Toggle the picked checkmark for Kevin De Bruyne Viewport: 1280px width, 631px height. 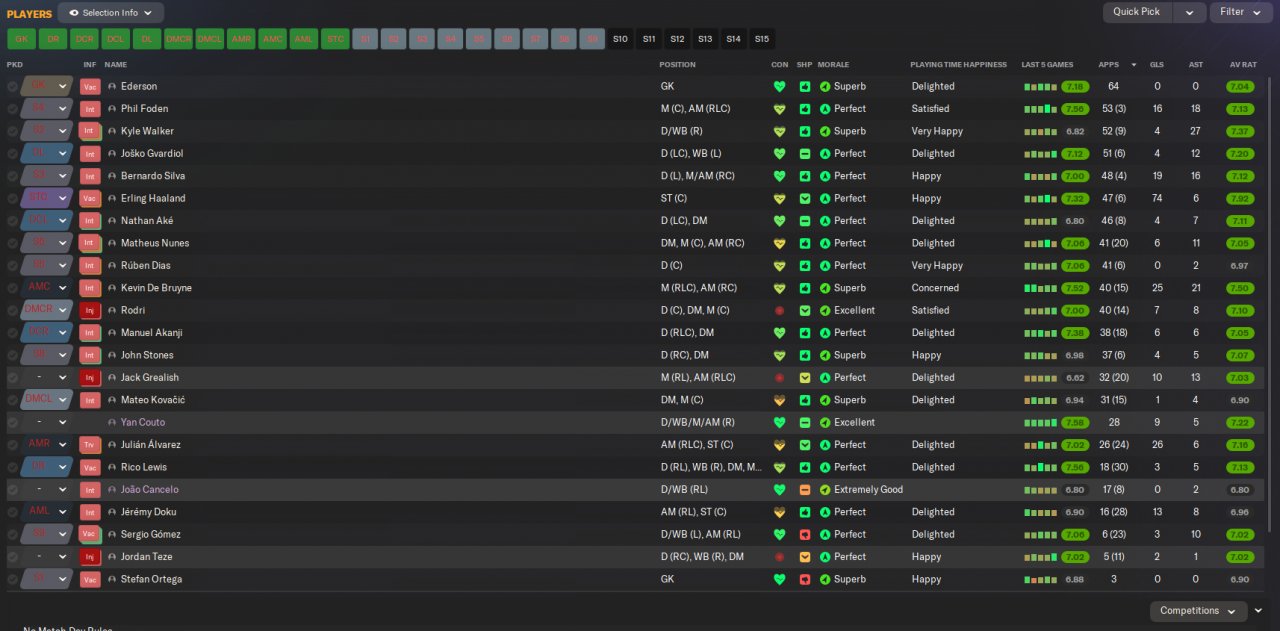coord(12,288)
